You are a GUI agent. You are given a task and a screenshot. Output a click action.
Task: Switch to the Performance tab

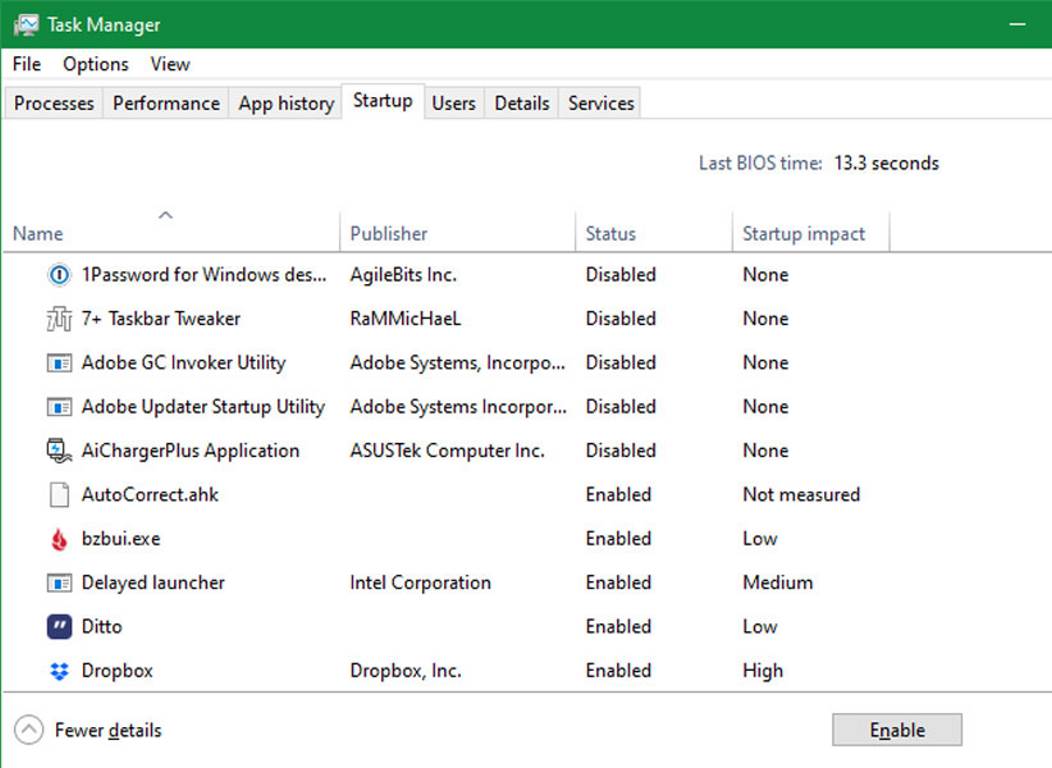point(166,103)
